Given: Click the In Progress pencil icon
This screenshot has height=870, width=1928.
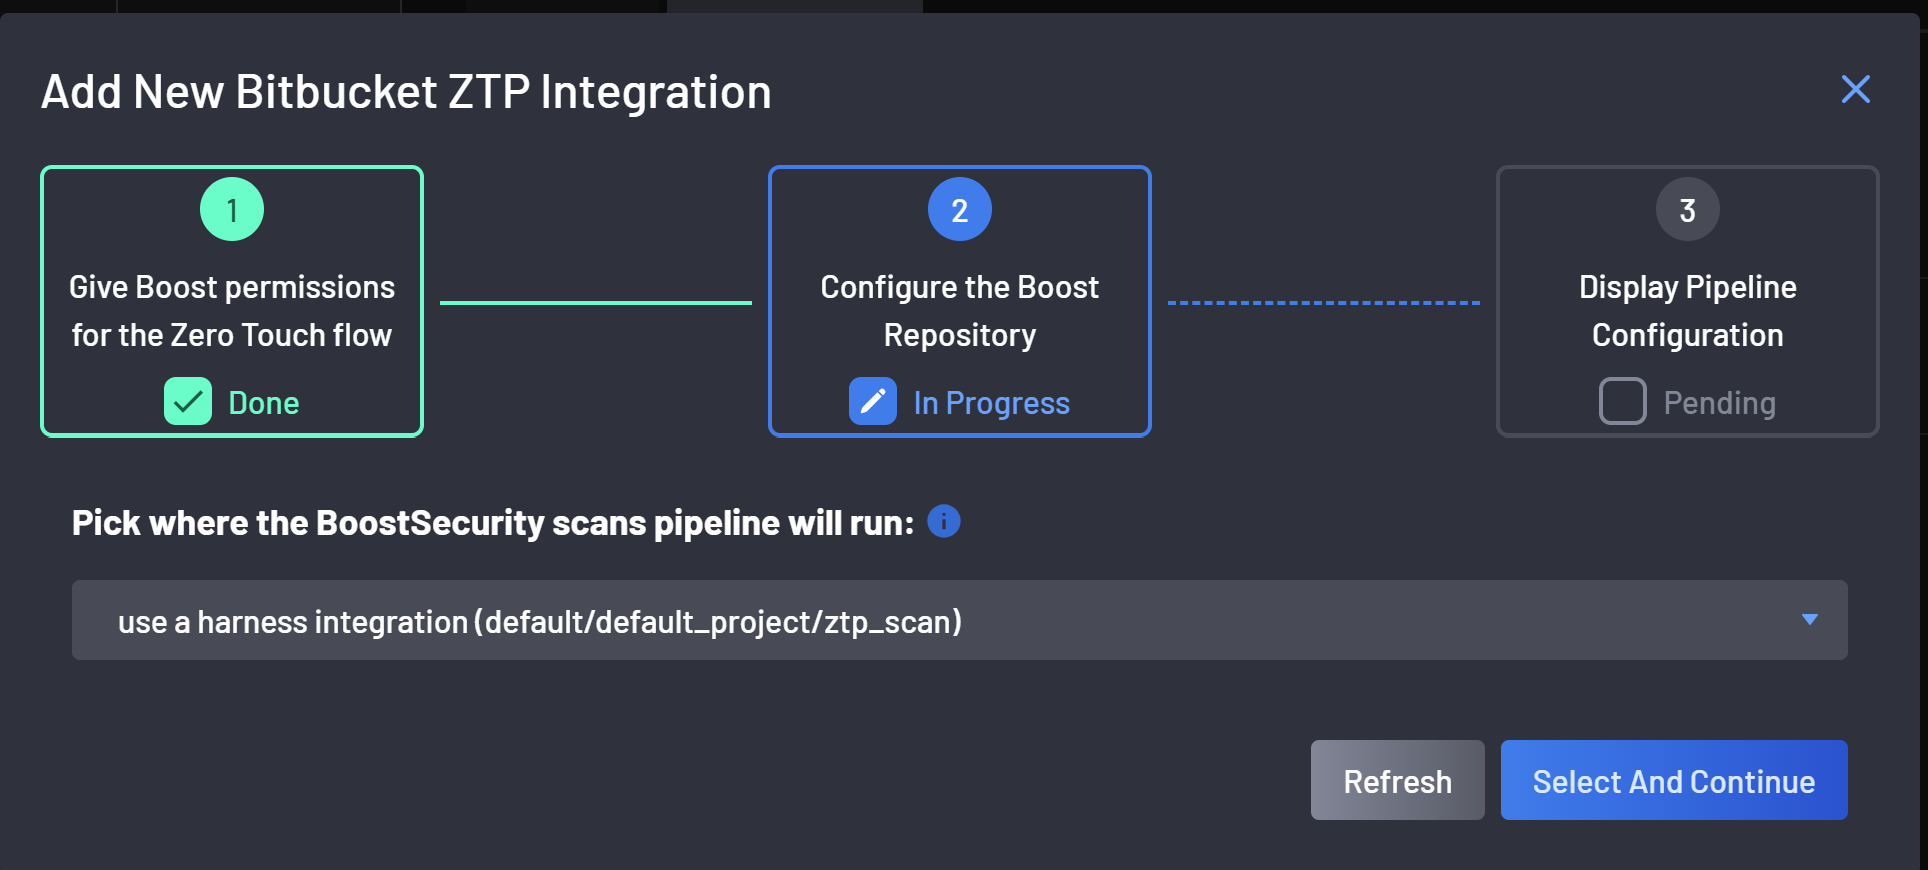Looking at the screenshot, I should (873, 401).
